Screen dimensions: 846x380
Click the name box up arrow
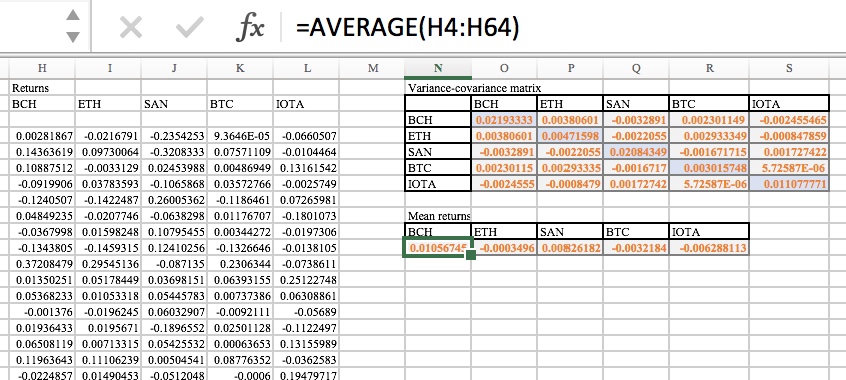73,15
